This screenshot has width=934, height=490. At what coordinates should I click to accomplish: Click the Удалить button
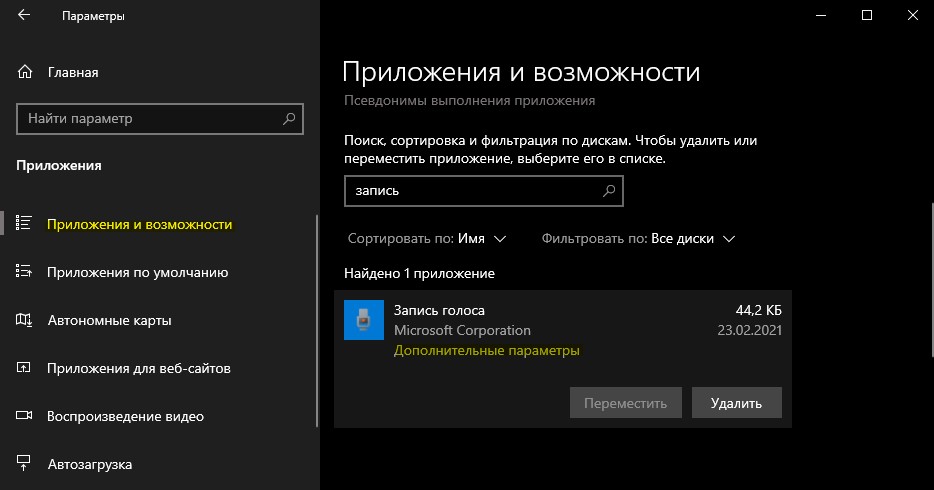point(736,403)
